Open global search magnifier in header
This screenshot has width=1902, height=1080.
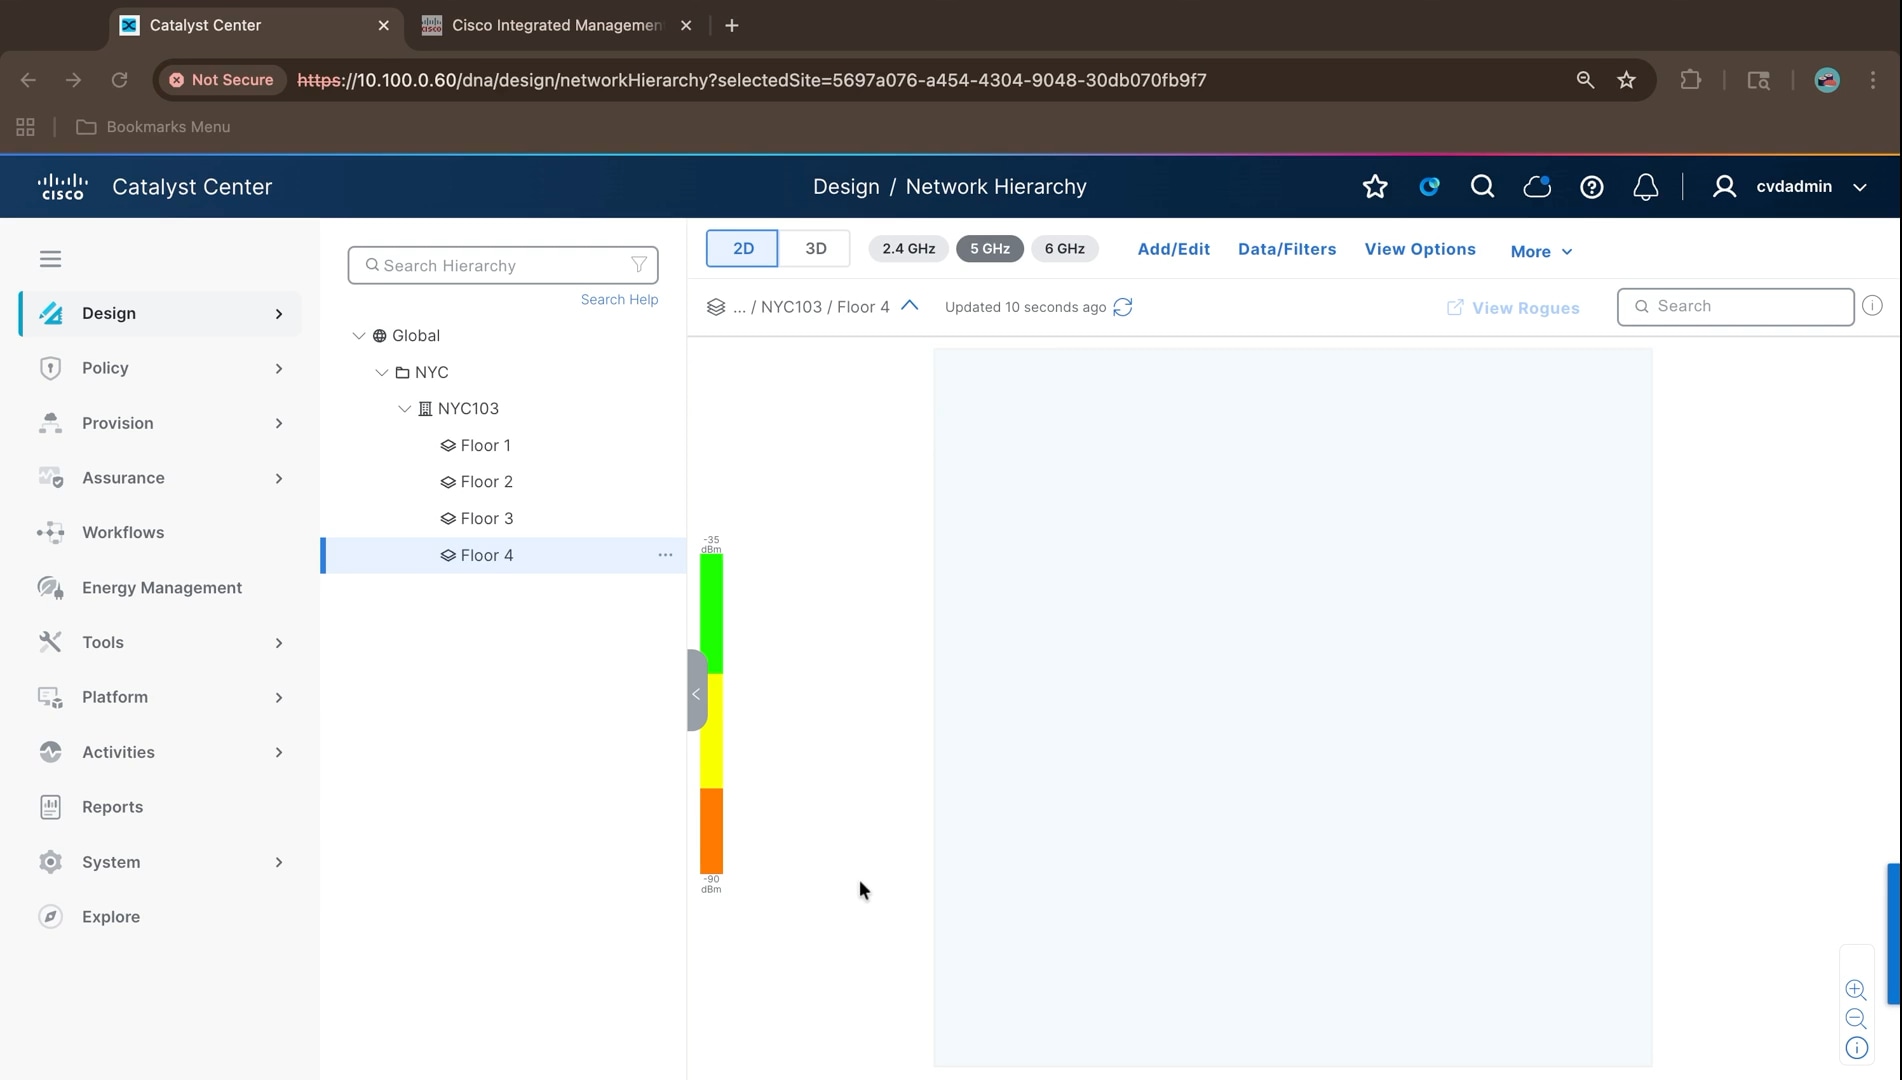(1482, 187)
